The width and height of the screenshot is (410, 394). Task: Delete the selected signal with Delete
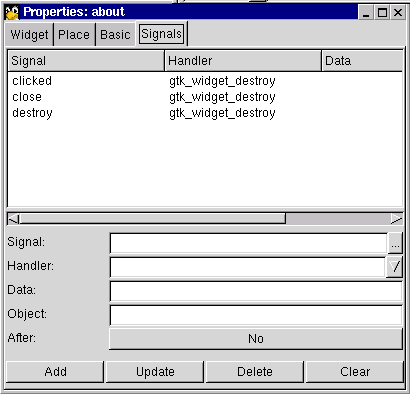(x=255, y=372)
